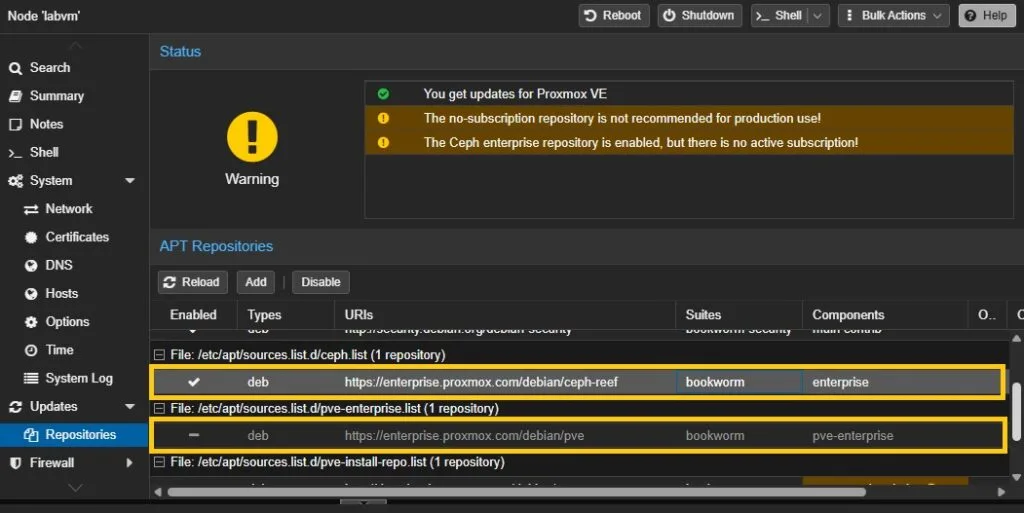Sort by the URIs column header
This screenshot has width=1024, height=513.
(x=505, y=315)
